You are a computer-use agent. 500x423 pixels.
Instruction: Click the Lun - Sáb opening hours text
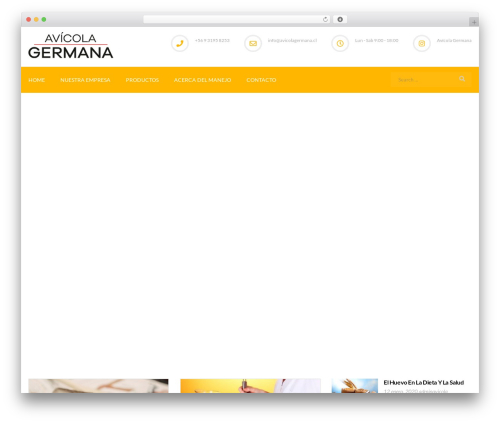point(376,40)
